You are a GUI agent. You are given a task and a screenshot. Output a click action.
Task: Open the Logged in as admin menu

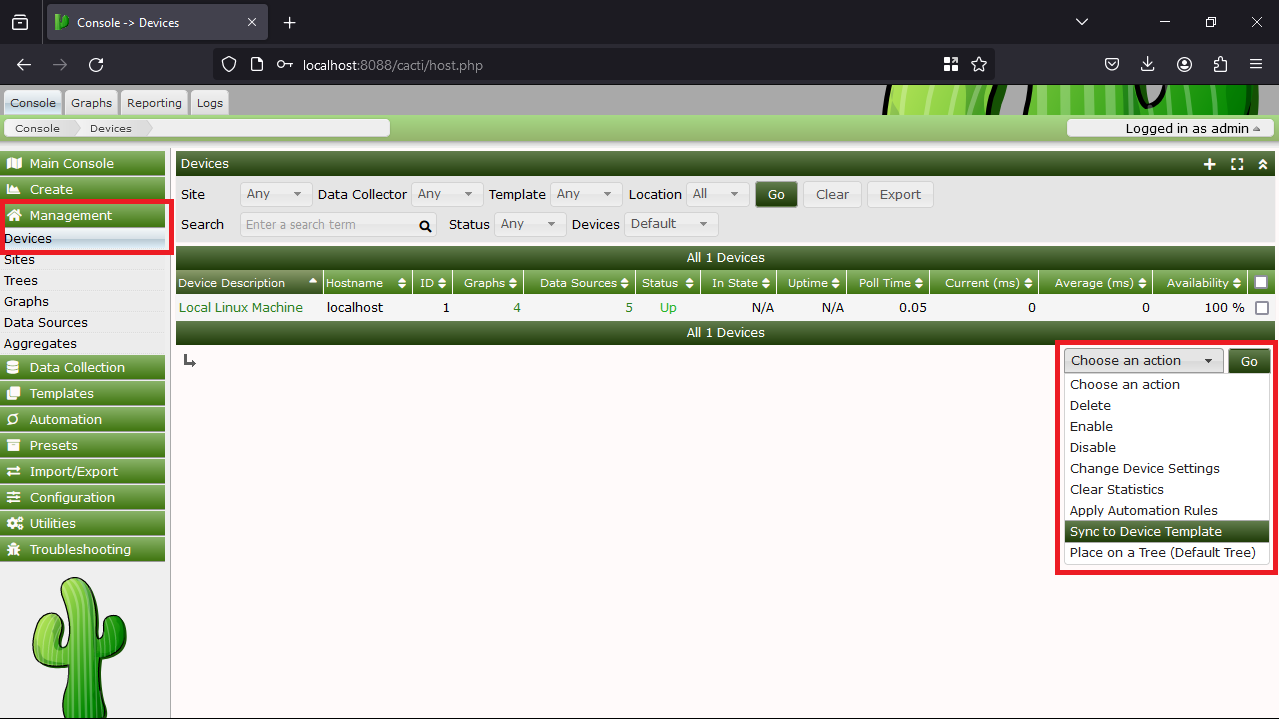click(1170, 128)
